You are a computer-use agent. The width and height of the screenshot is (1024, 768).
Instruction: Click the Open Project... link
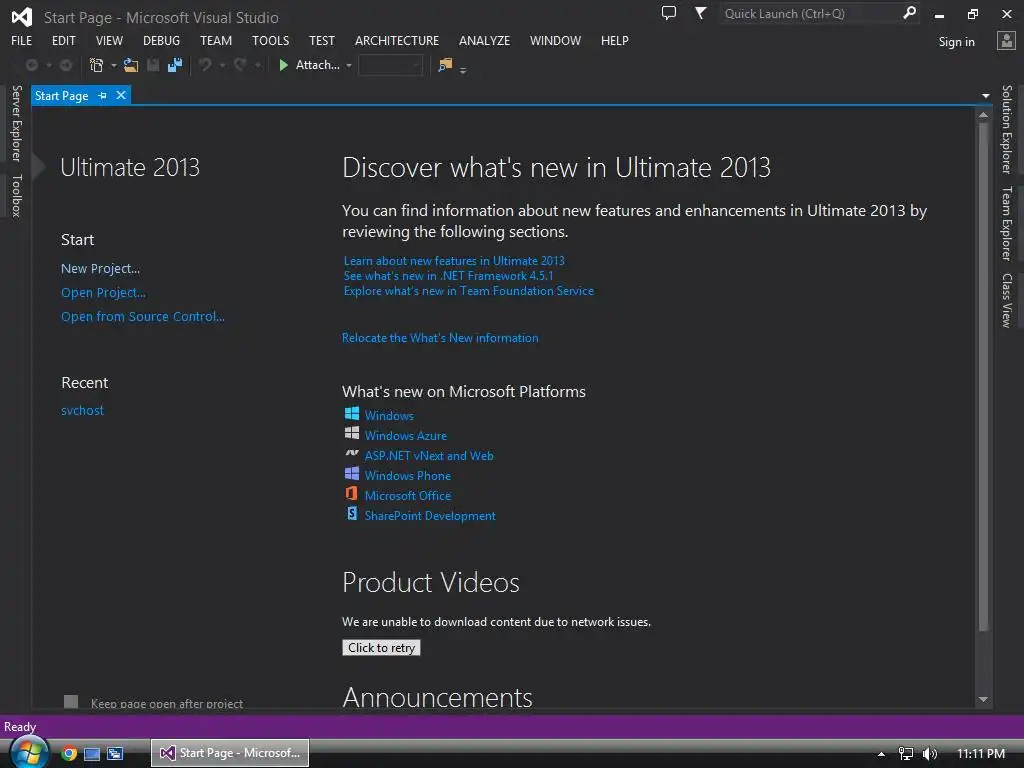coord(103,293)
